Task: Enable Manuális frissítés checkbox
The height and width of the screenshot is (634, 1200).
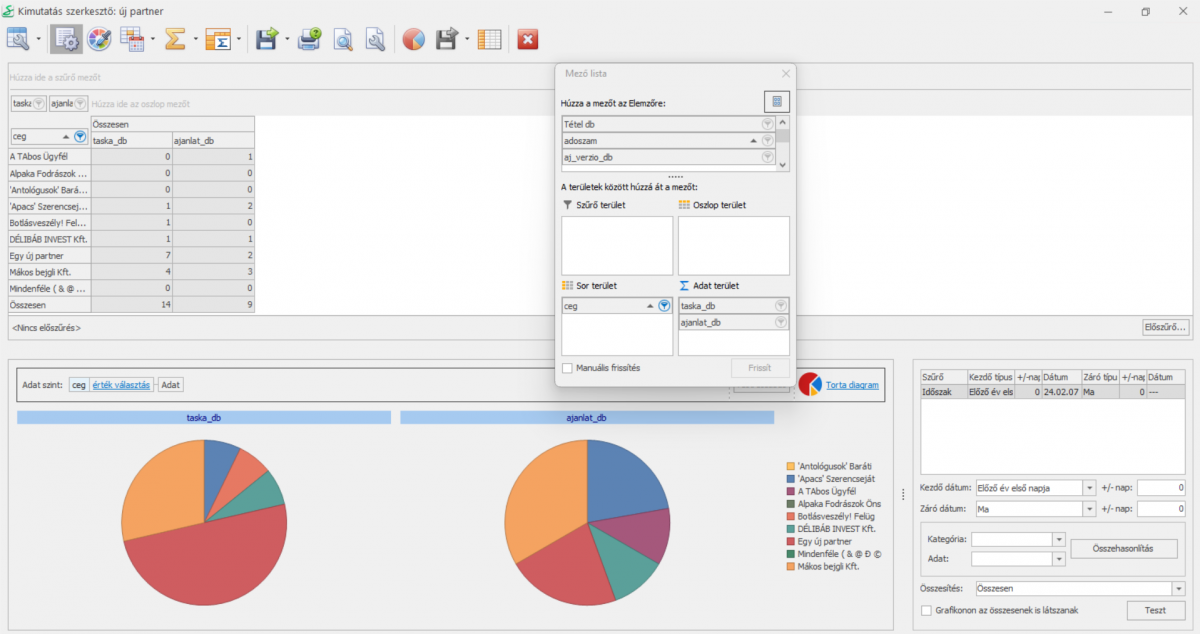Action: 567,368
